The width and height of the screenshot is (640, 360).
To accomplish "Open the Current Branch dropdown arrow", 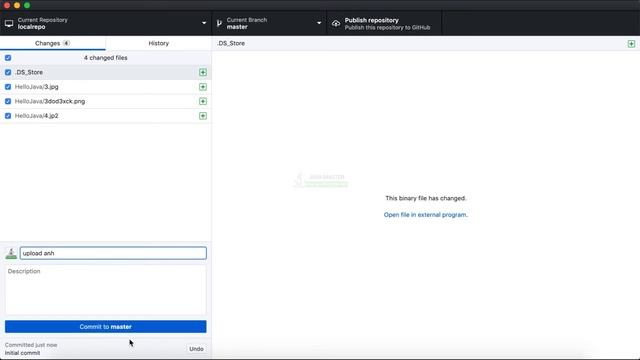I will (319, 23).
